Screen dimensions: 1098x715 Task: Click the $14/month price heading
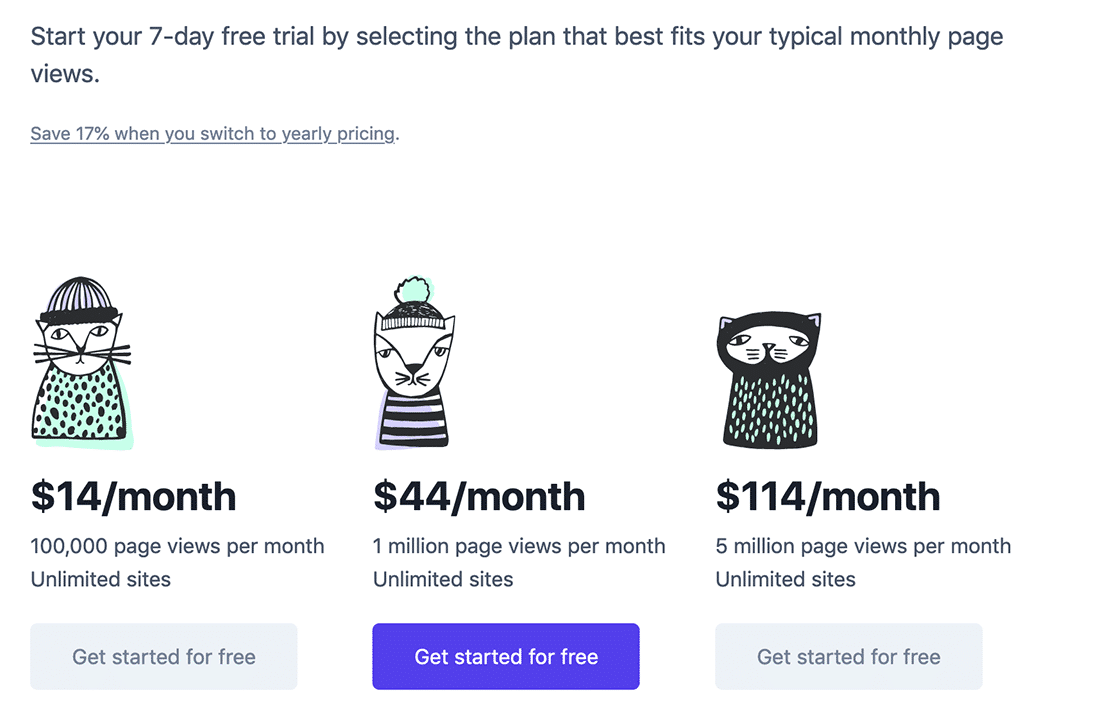133,496
